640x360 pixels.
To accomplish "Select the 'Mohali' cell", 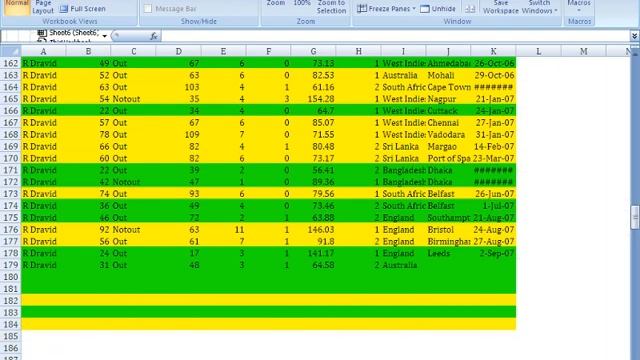I will (x=449, y=75).
